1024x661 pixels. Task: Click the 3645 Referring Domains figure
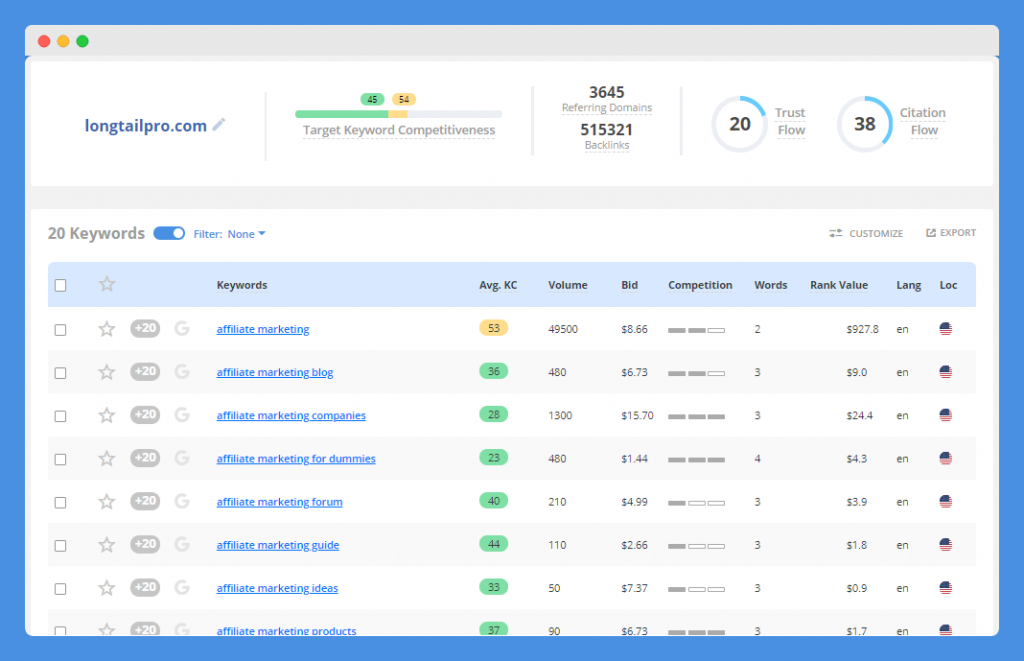coord(607,92)
